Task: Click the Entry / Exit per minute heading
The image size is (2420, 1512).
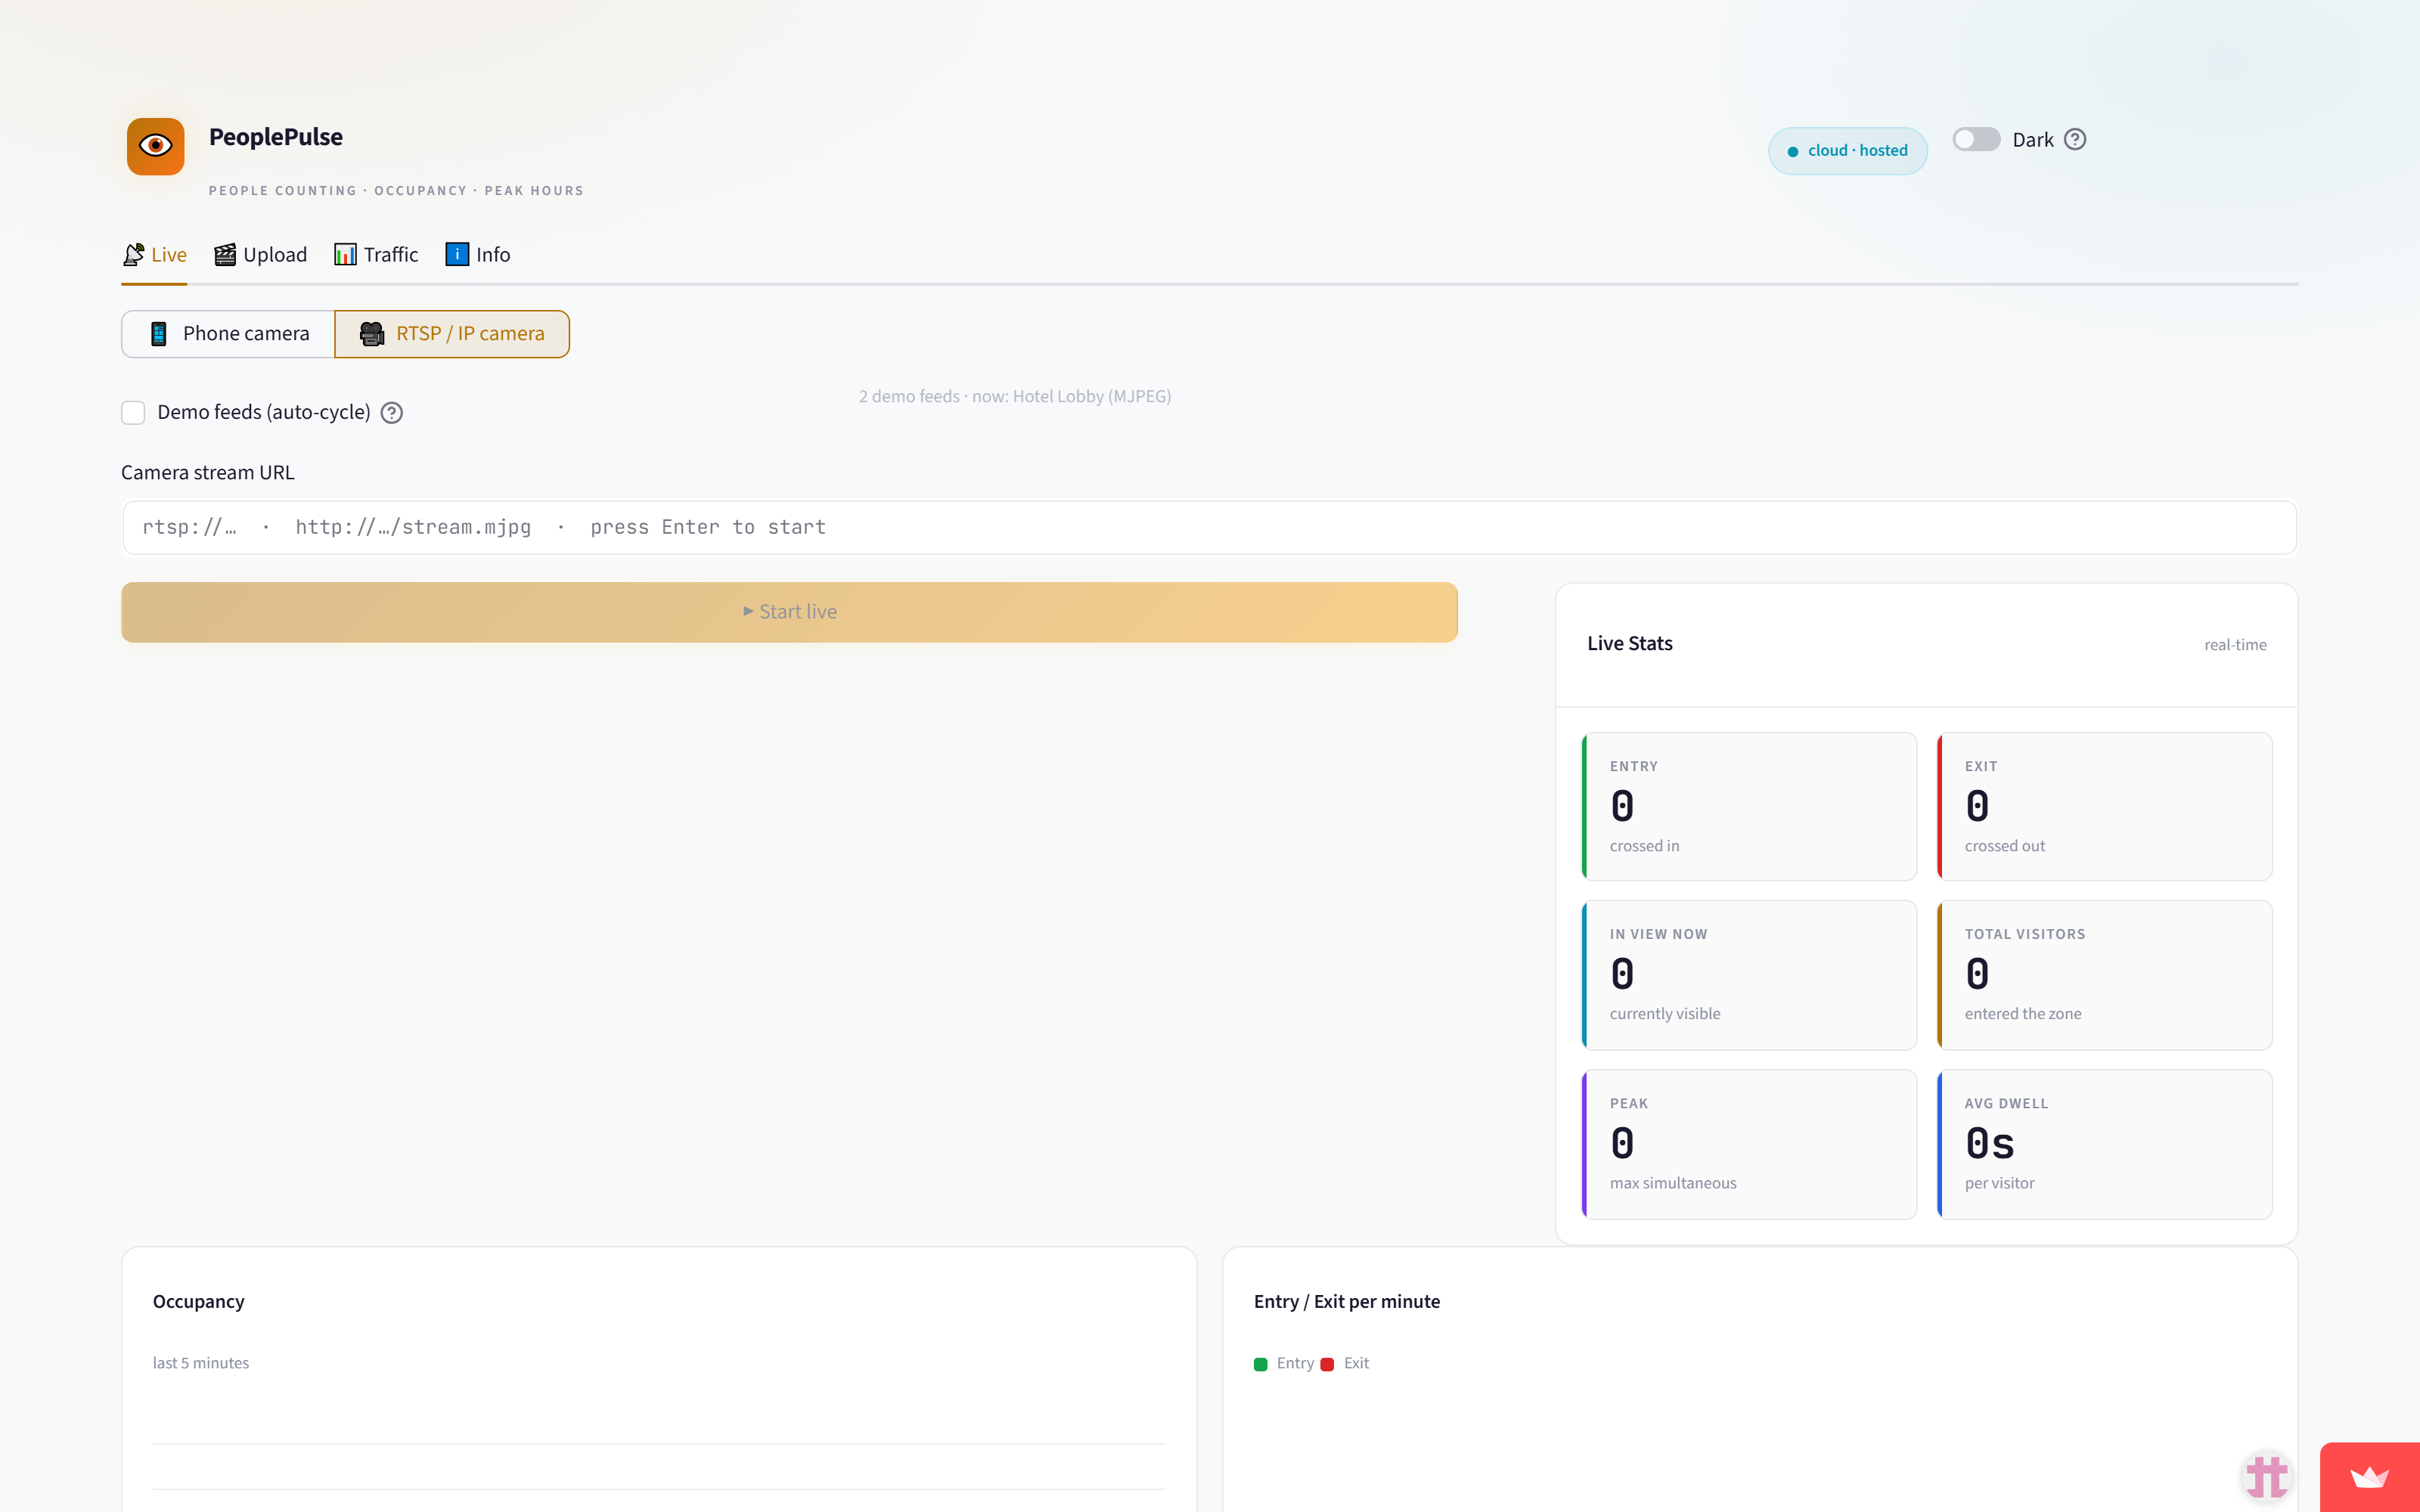Action: (1347, 1302)
